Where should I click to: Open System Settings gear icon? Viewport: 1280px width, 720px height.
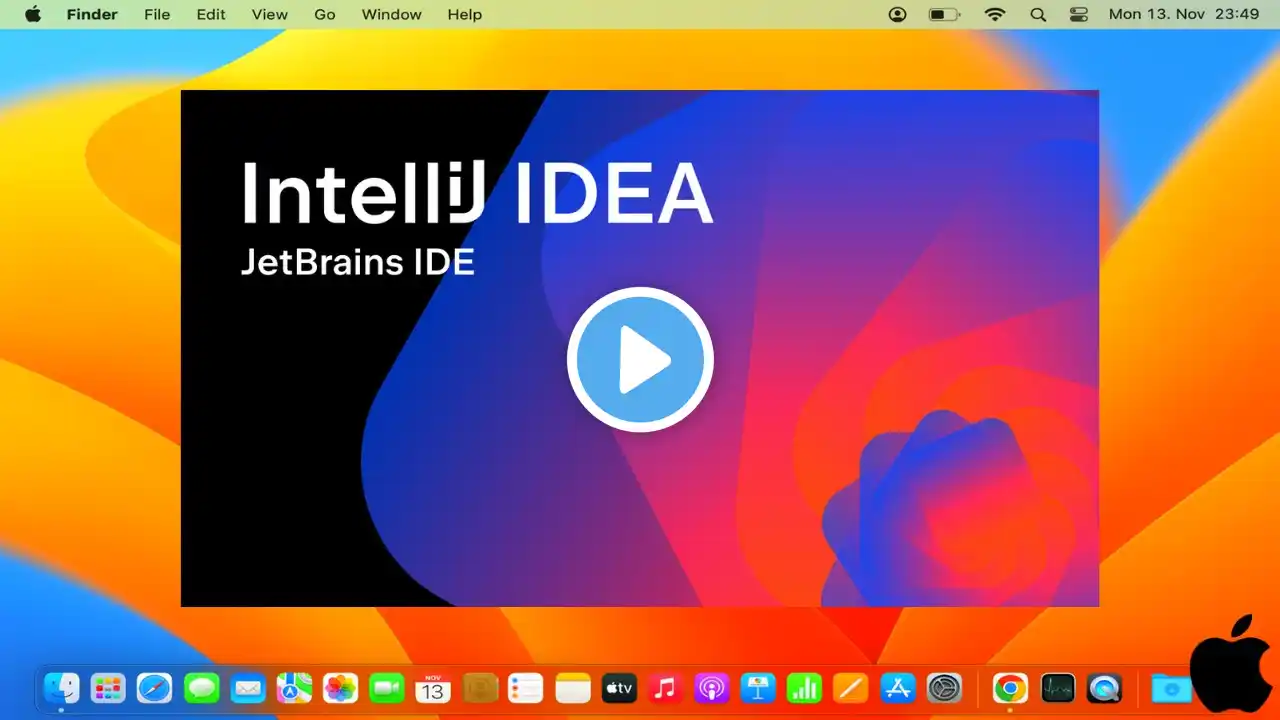pos(944,688)
